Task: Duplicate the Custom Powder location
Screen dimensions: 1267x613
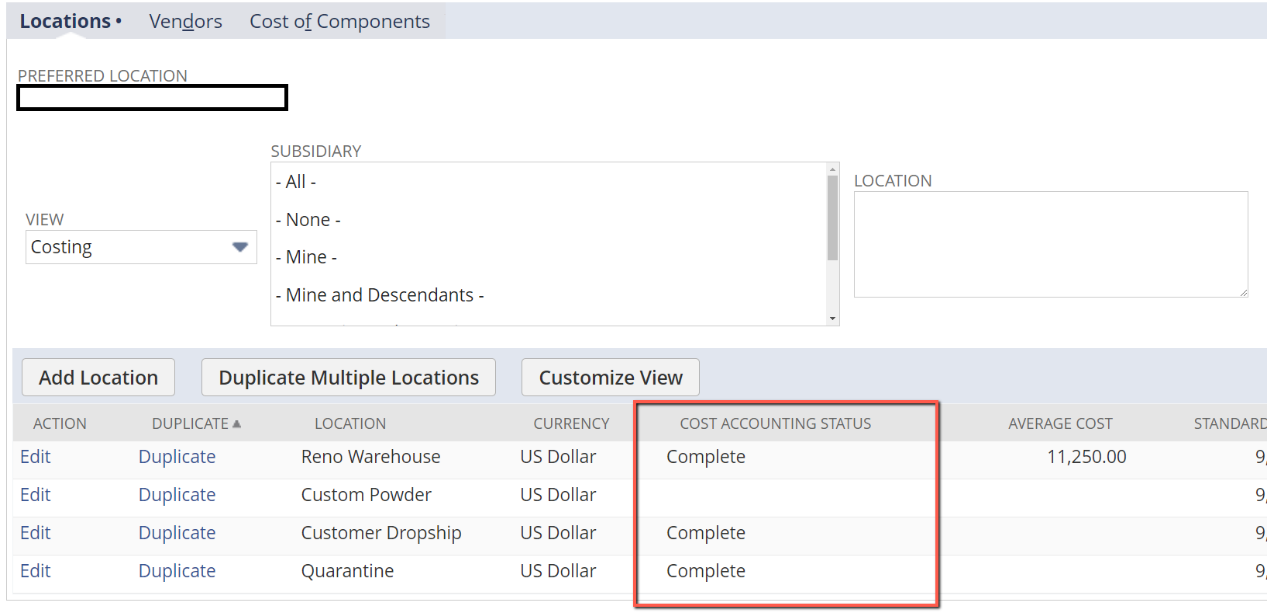Action: 177,494
